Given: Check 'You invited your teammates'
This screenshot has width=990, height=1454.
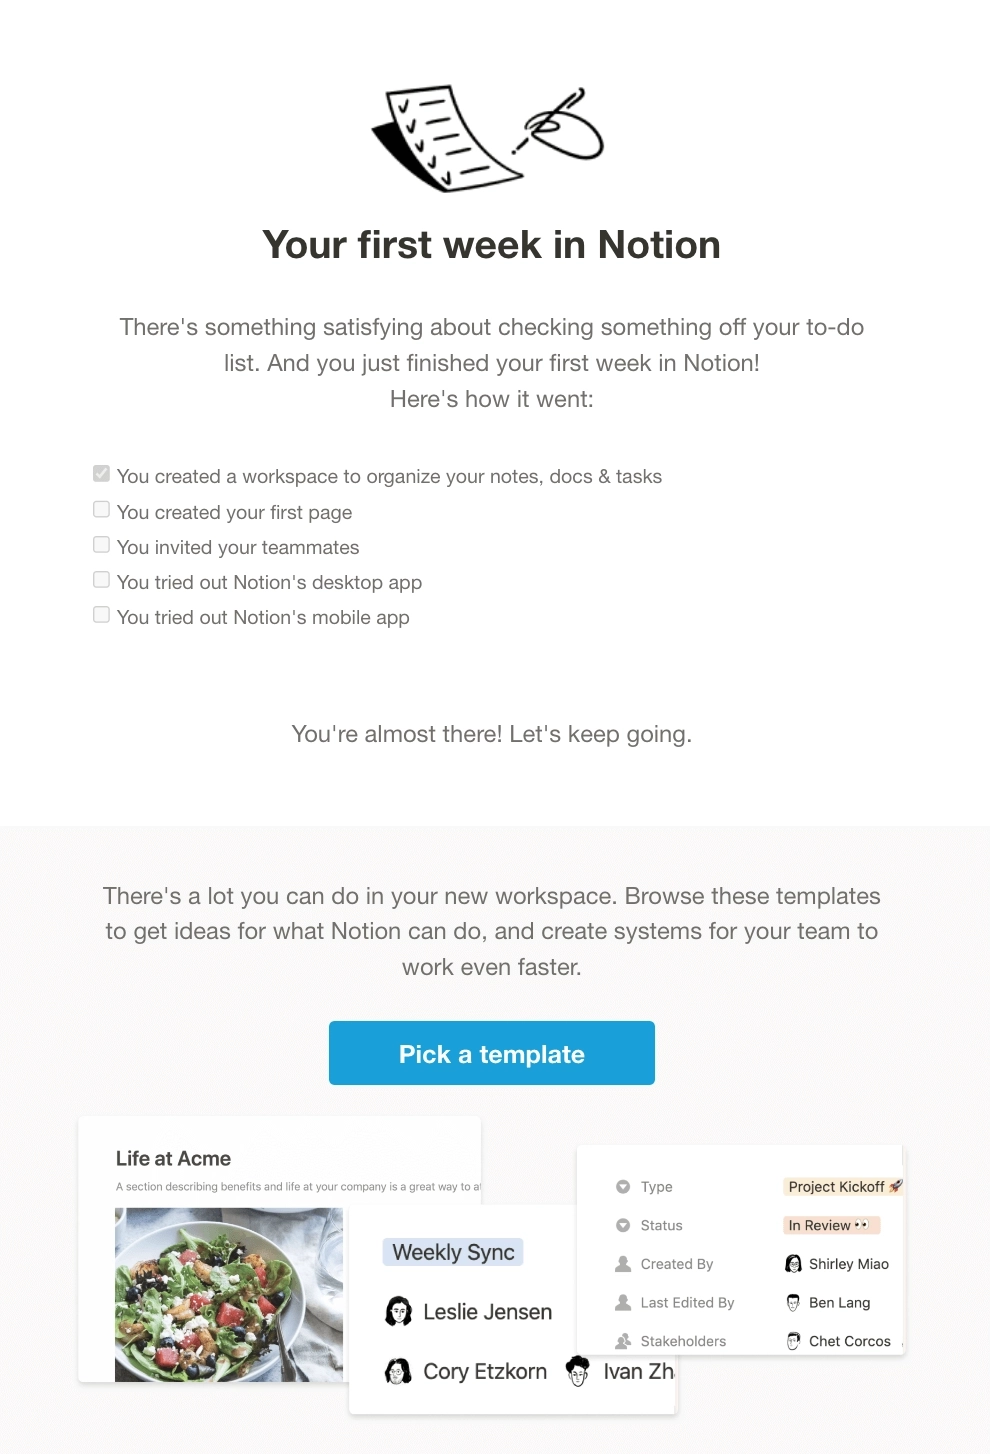Looking at the screenshot, I should coord(101,544).
